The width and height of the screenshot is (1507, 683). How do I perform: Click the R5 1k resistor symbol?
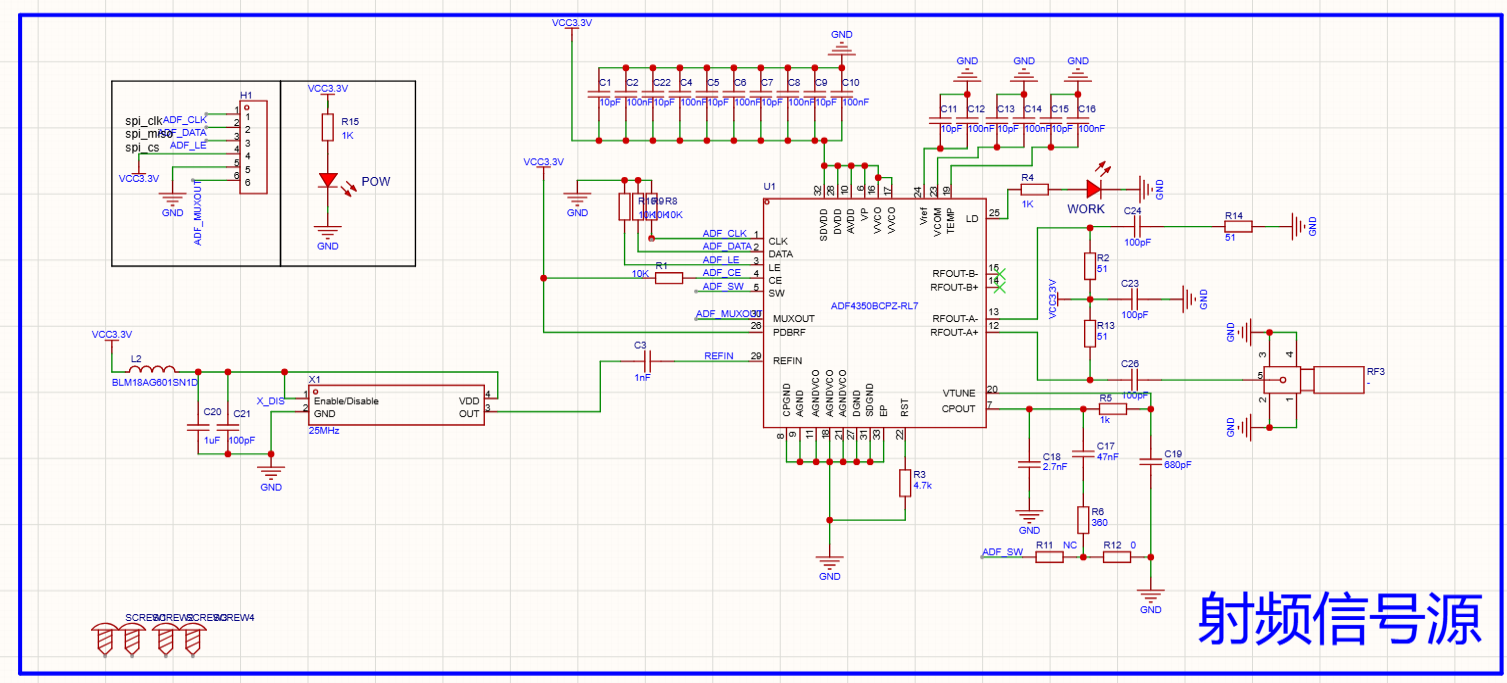tap(1112, 409)
